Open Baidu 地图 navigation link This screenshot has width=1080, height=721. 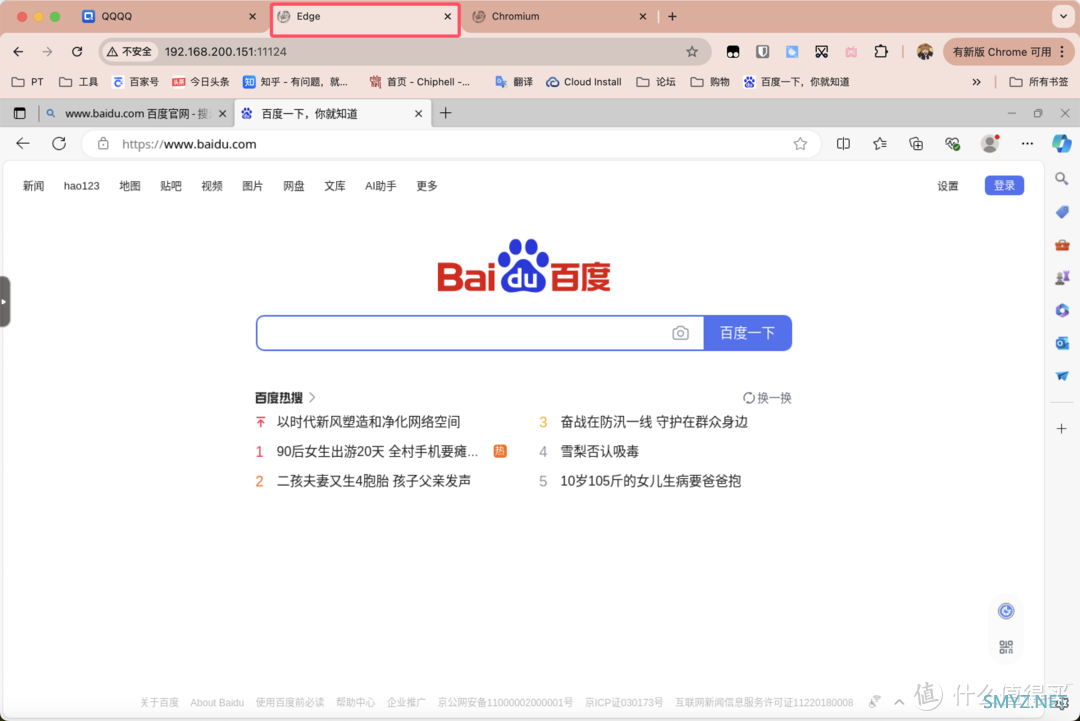pyautogui.click(x=129, y=186)
